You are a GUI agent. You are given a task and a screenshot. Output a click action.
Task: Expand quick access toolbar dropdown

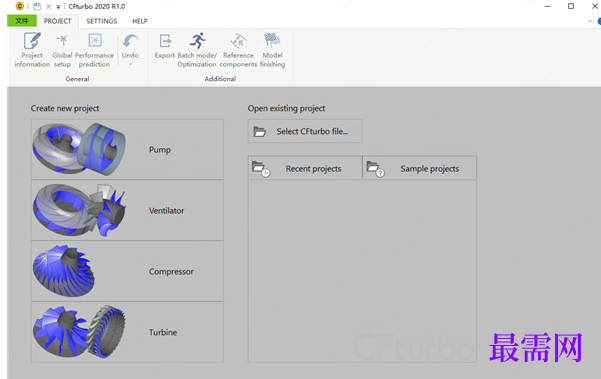(58, 7)
